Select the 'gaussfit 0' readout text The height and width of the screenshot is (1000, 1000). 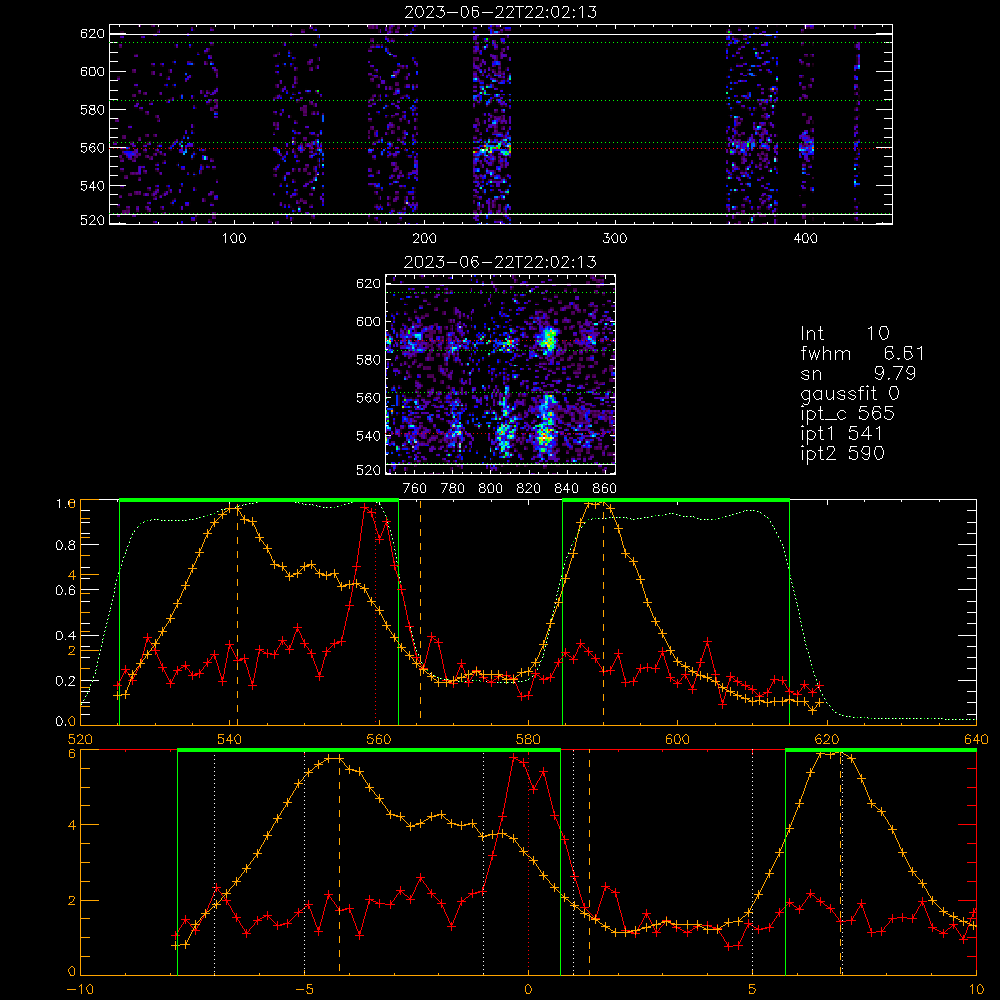(850, 393)
